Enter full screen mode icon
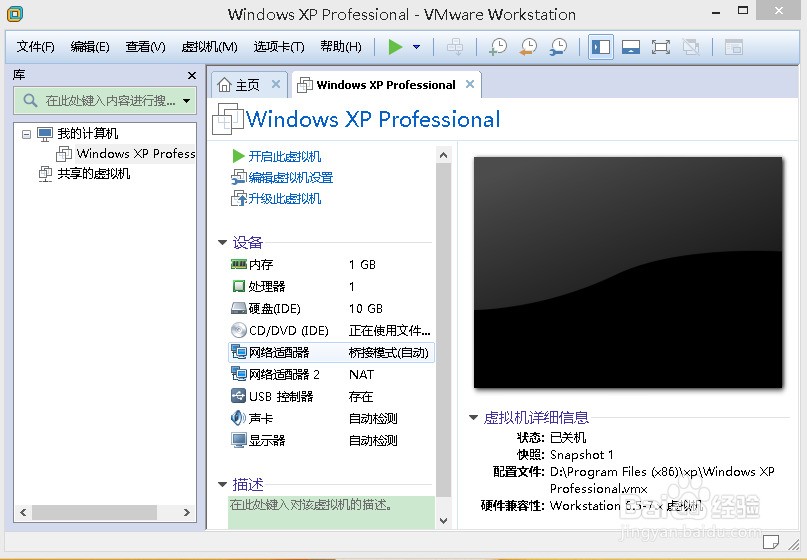 (x=661, y=47)
